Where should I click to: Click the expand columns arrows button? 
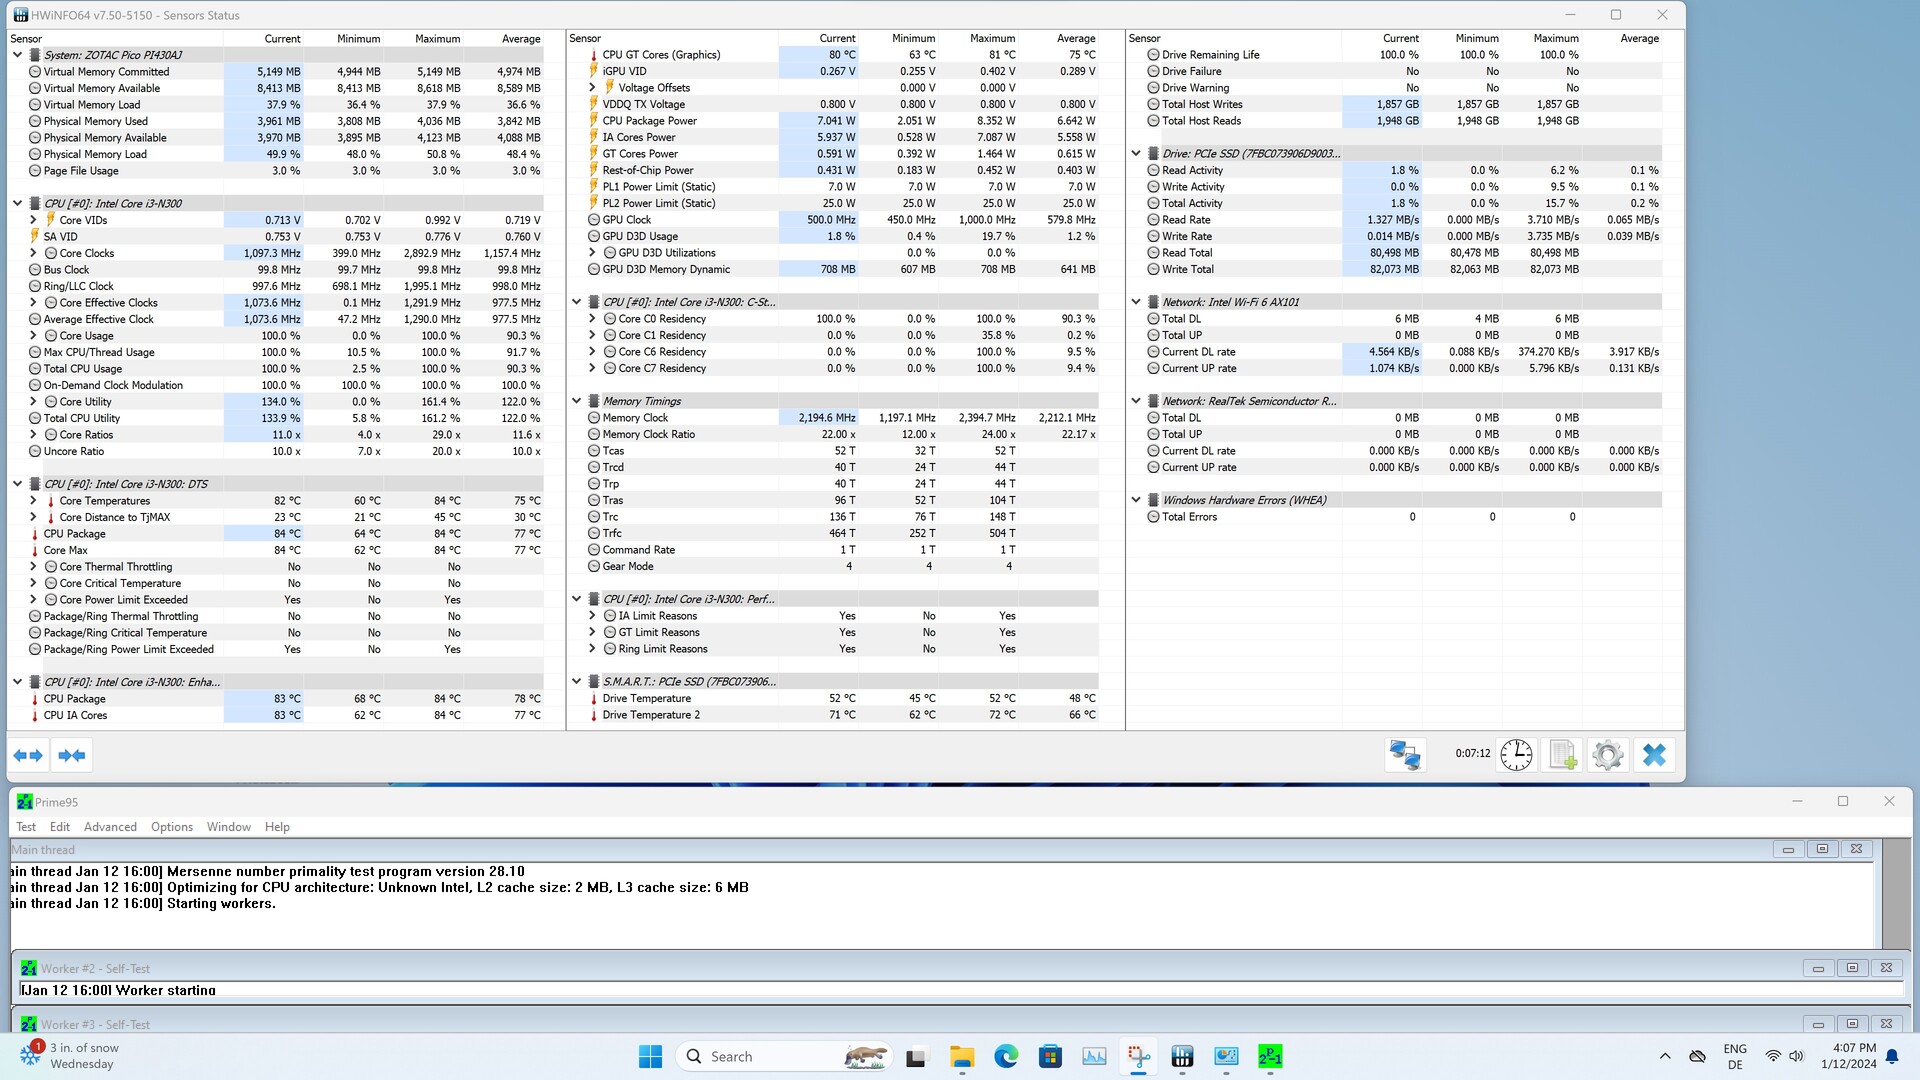[28, 755]
